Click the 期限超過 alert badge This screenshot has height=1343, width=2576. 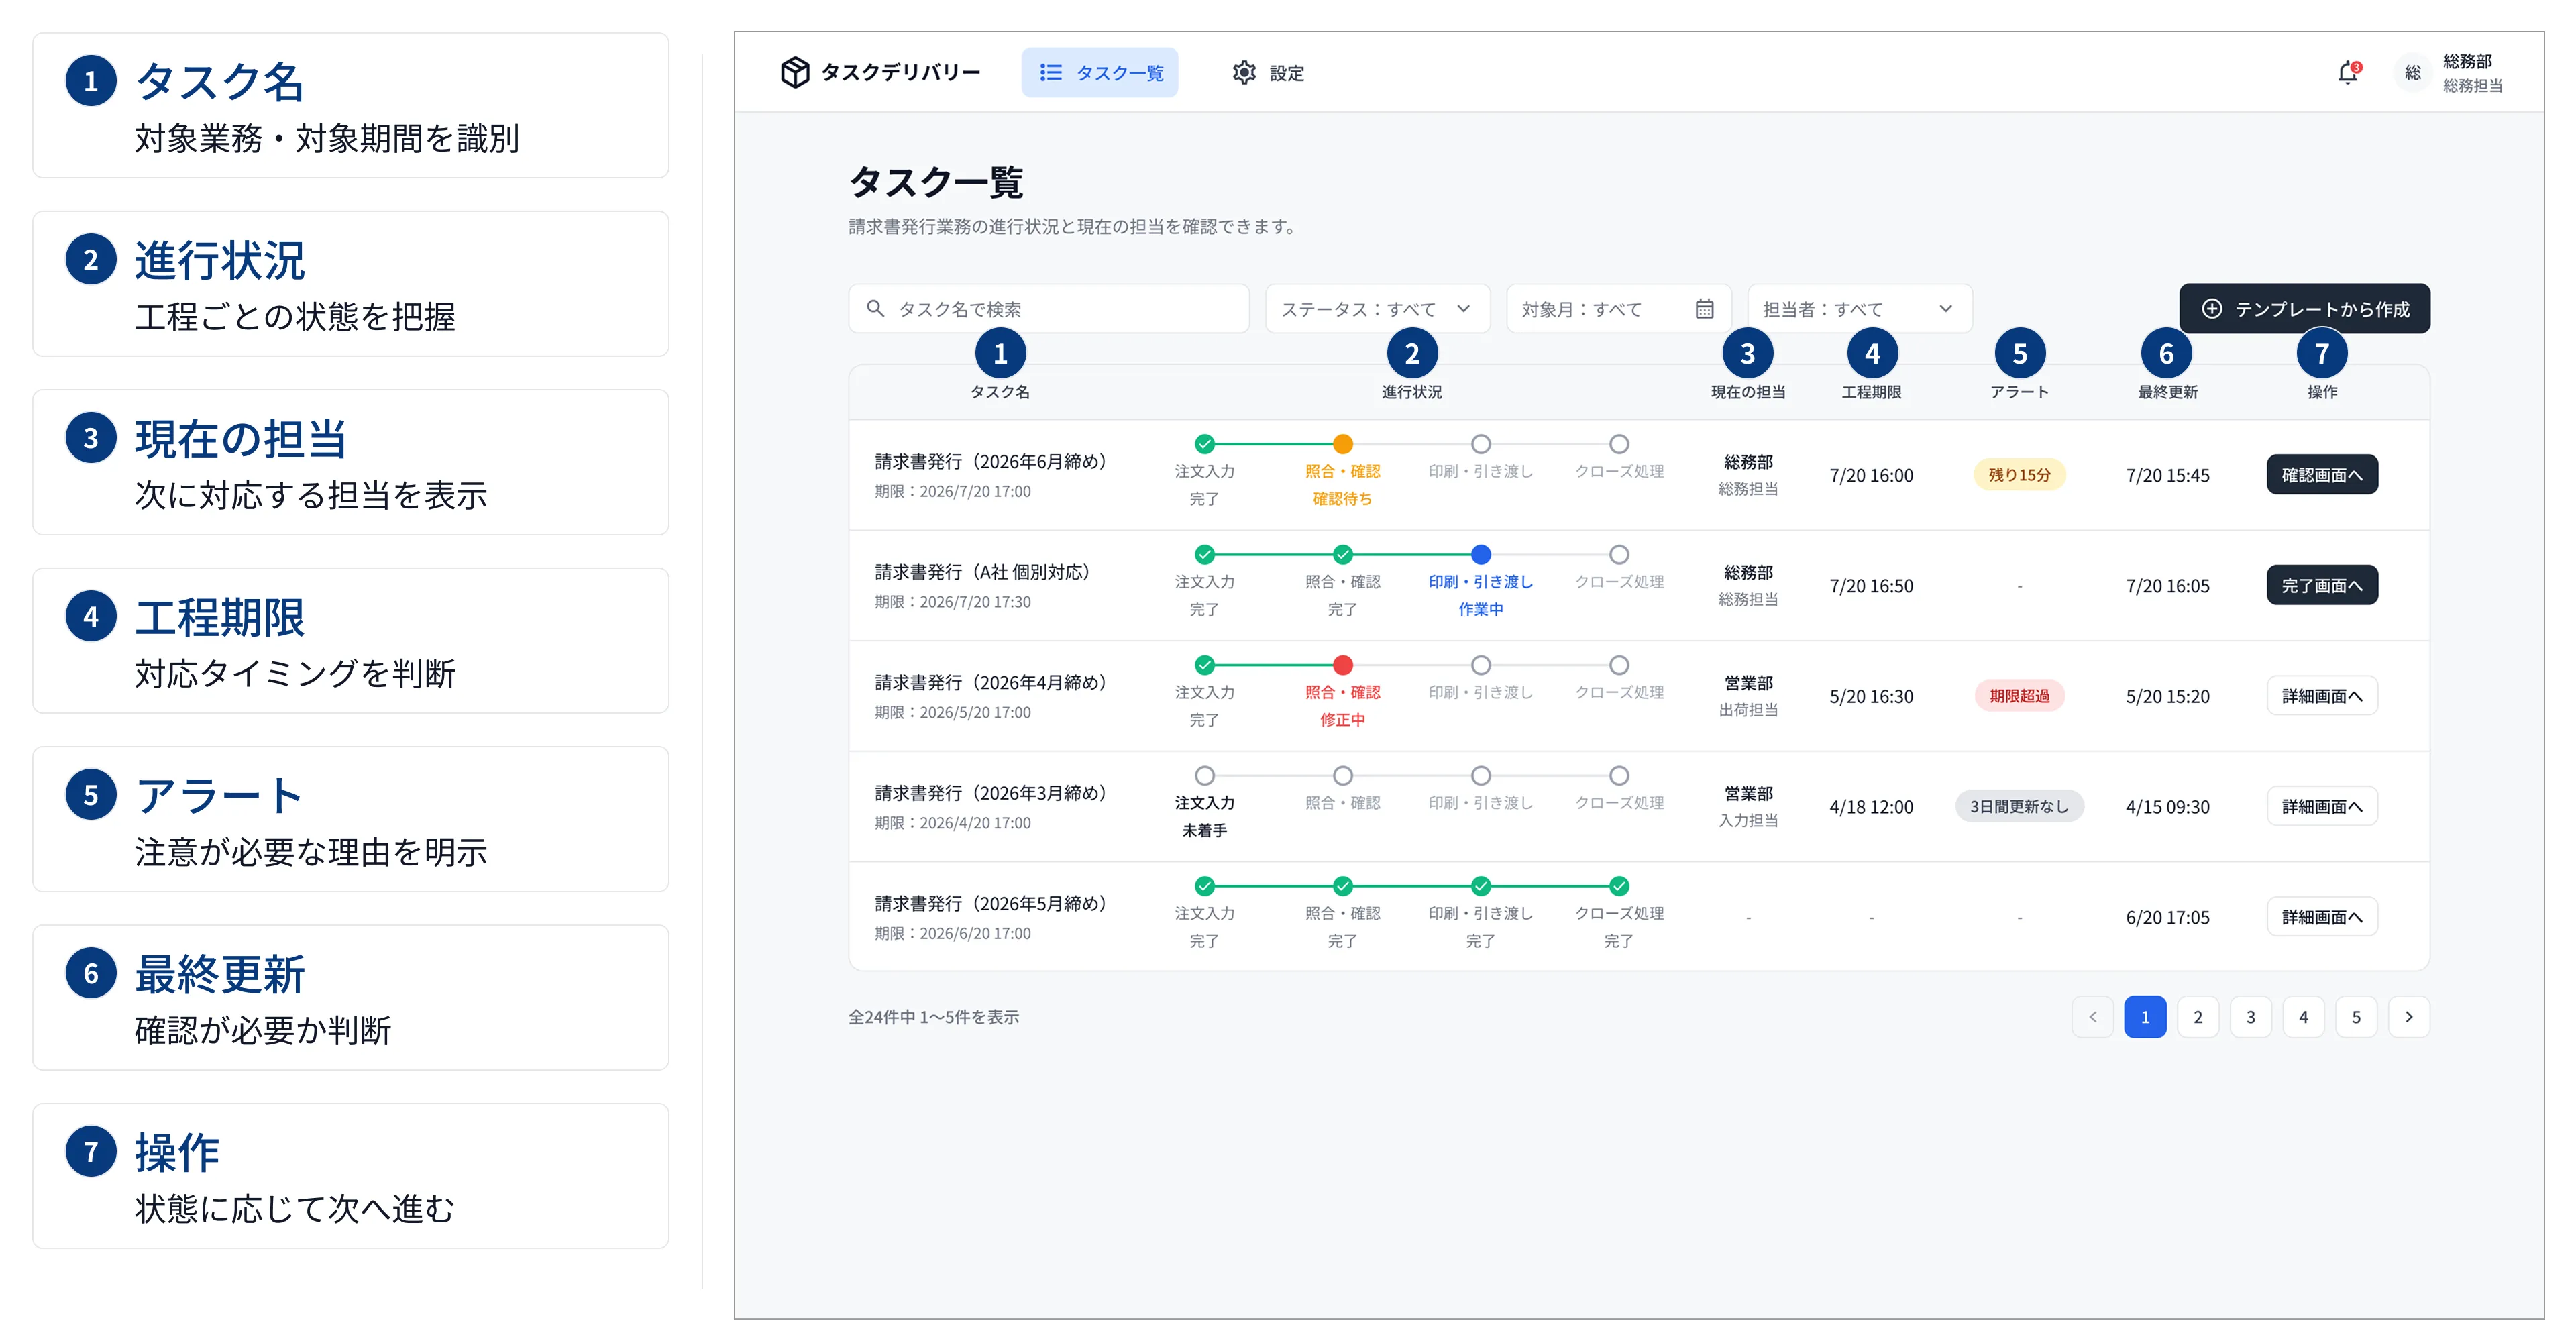[x=2019, y=696]
